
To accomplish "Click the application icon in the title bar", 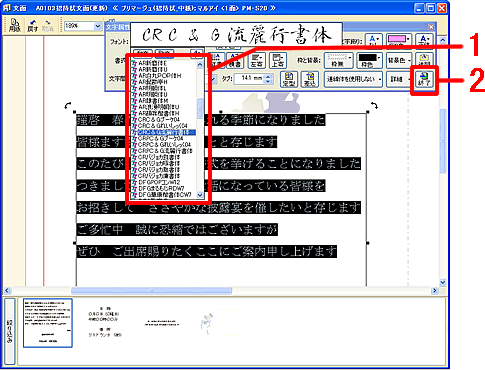I will [7, 8].
